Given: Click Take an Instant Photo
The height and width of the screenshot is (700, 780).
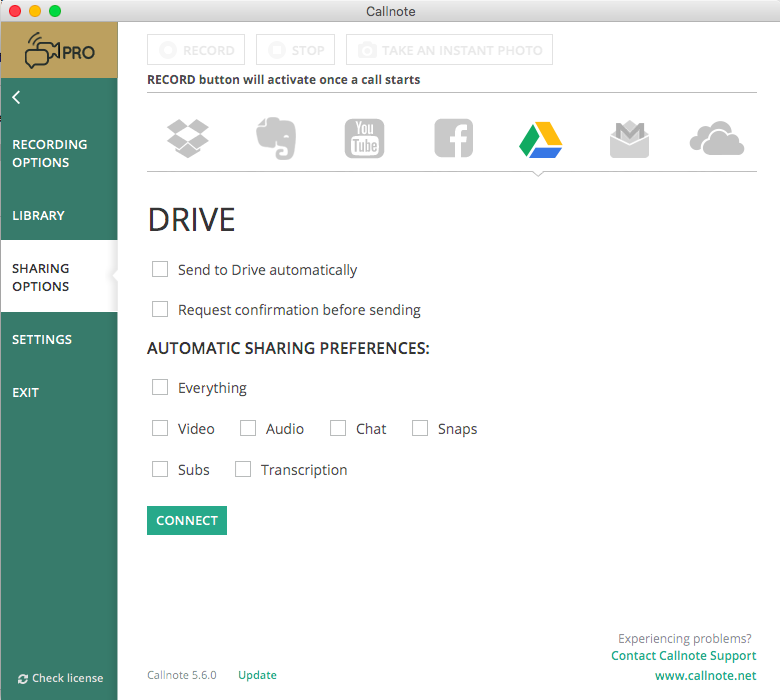Looking at the screenshot, I should coord(449,50).
